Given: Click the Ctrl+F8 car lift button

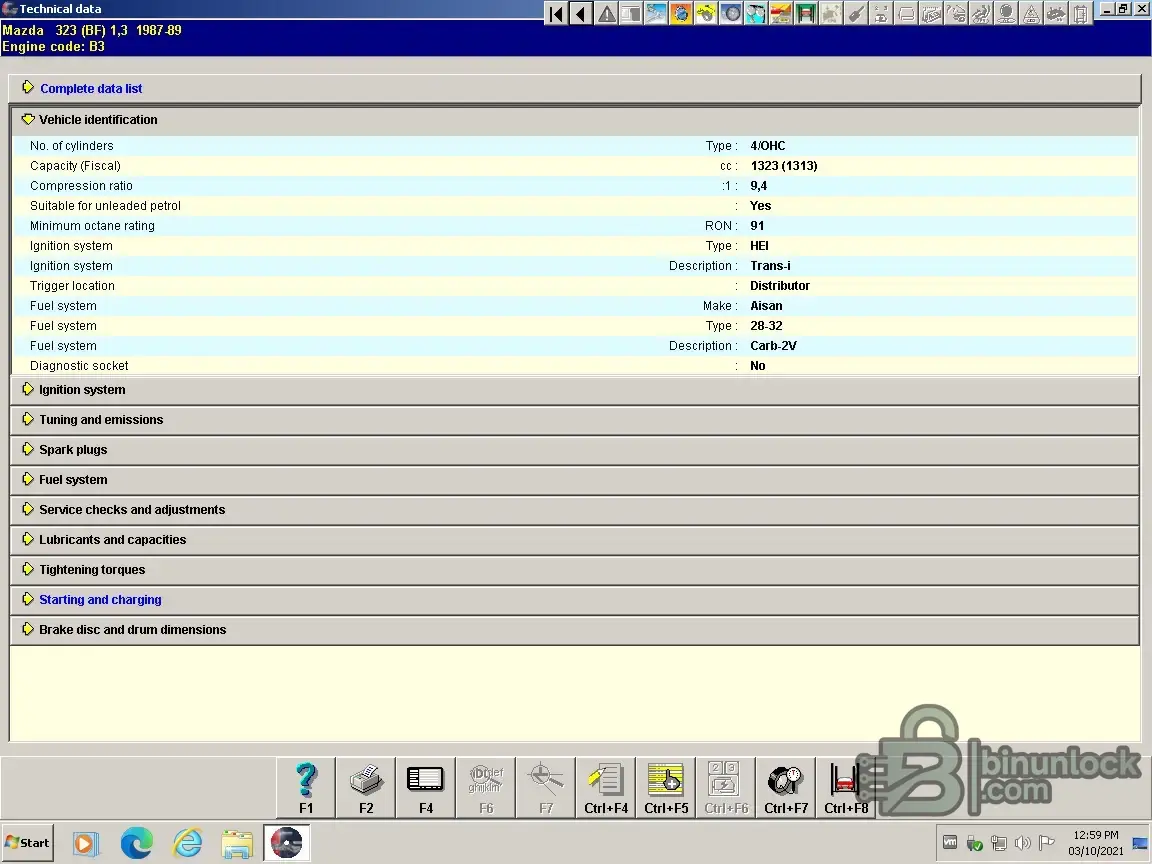Looking at the screenshot, I should point(846,788).
